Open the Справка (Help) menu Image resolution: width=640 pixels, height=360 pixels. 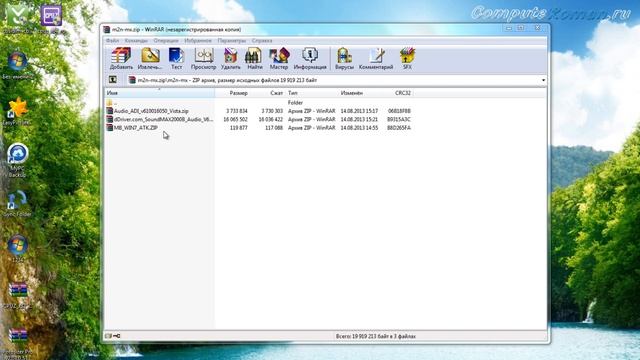[262, 41]
